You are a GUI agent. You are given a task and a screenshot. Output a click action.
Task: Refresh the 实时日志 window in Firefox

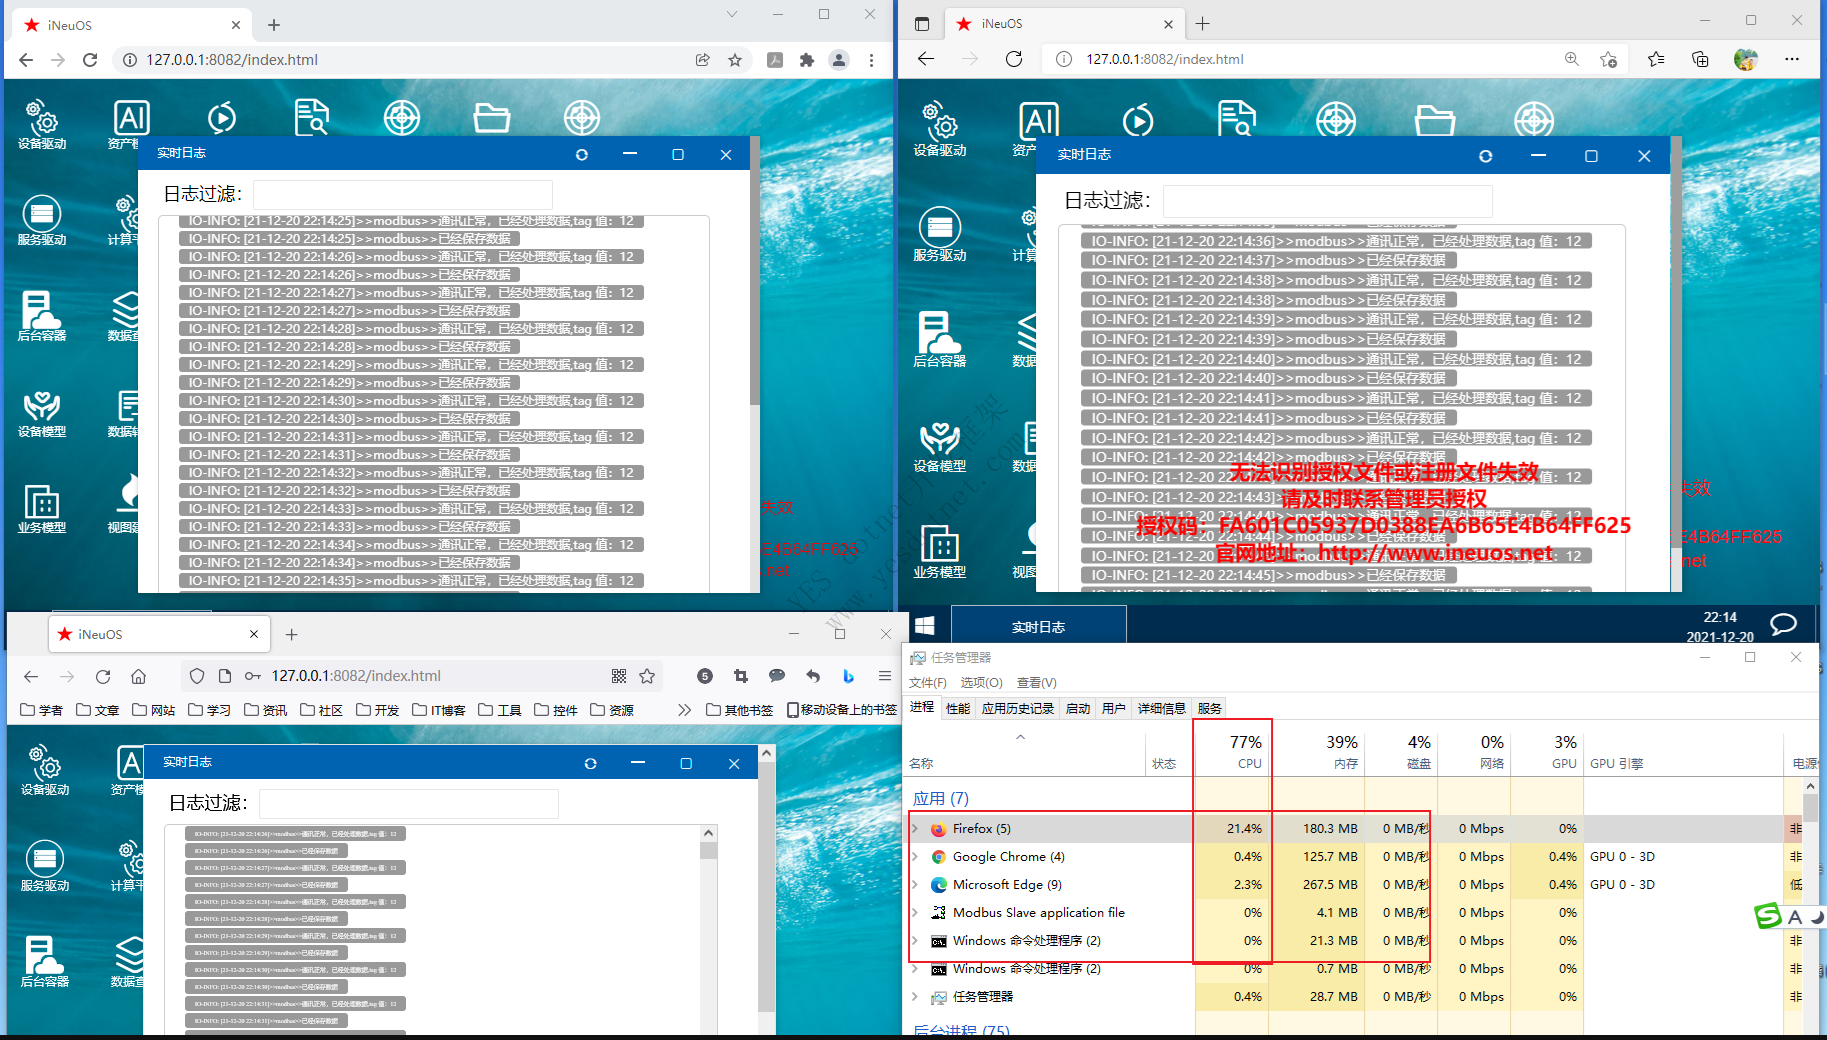point(591,763)
